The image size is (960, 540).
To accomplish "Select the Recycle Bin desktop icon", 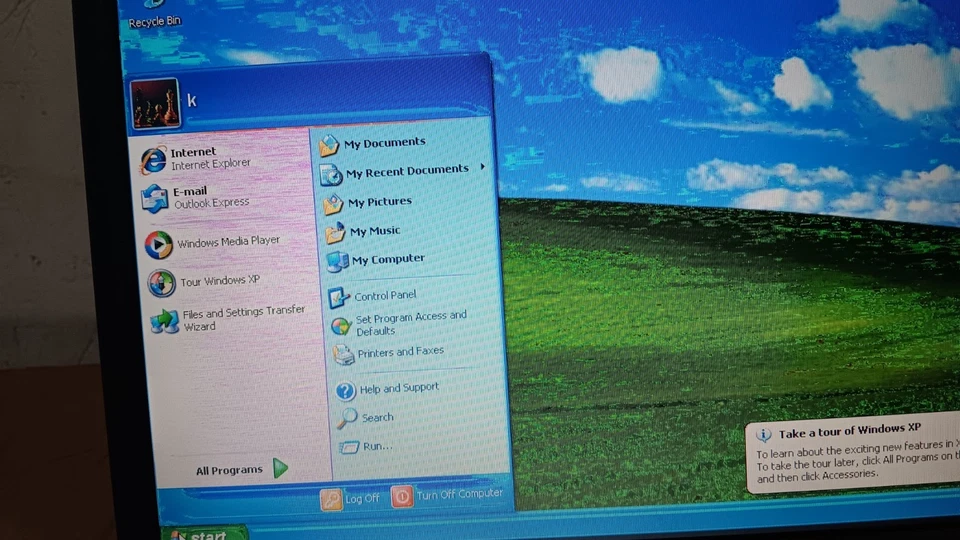I will pyautogui.click(x=153, y=5).
